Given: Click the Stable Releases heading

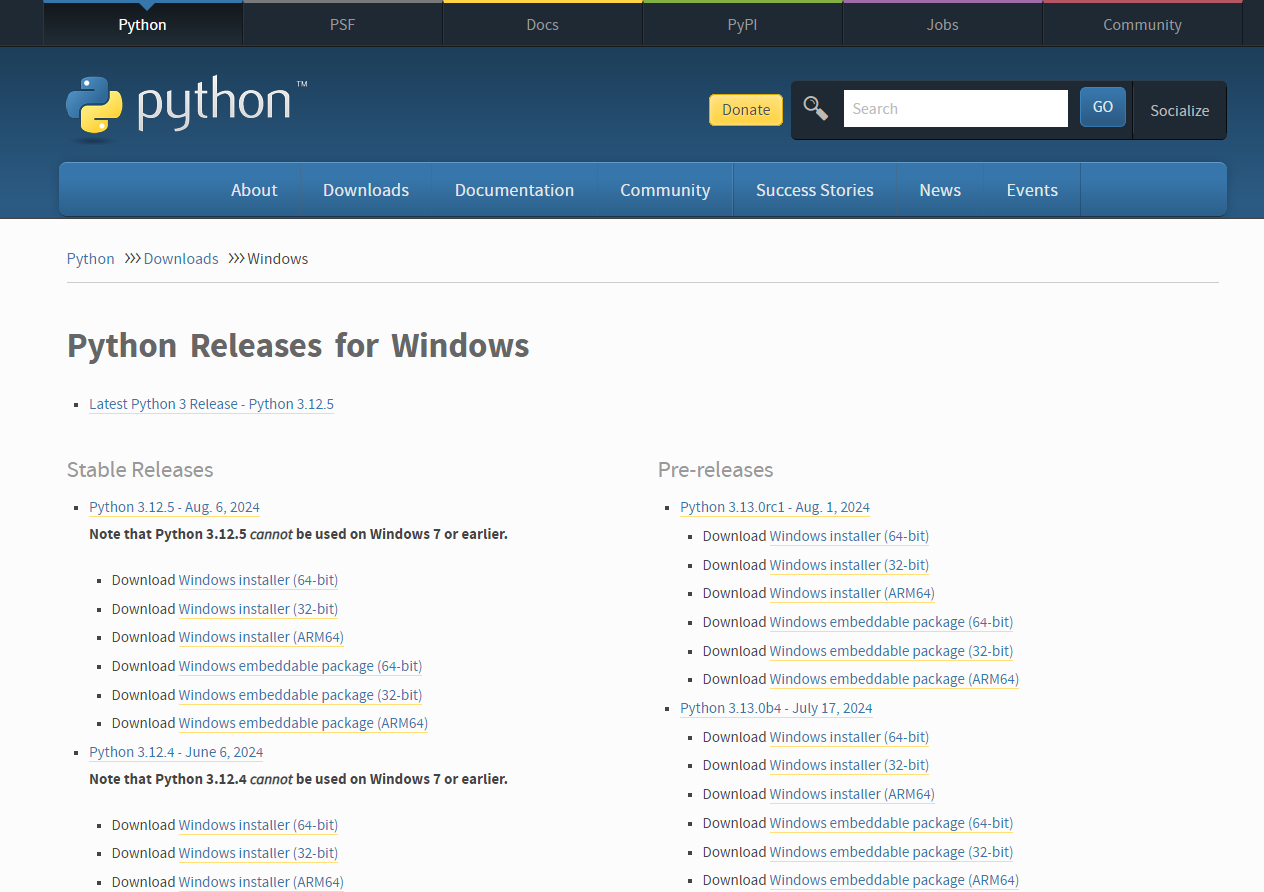Looking at the screenshot, I should coord(140,470).
